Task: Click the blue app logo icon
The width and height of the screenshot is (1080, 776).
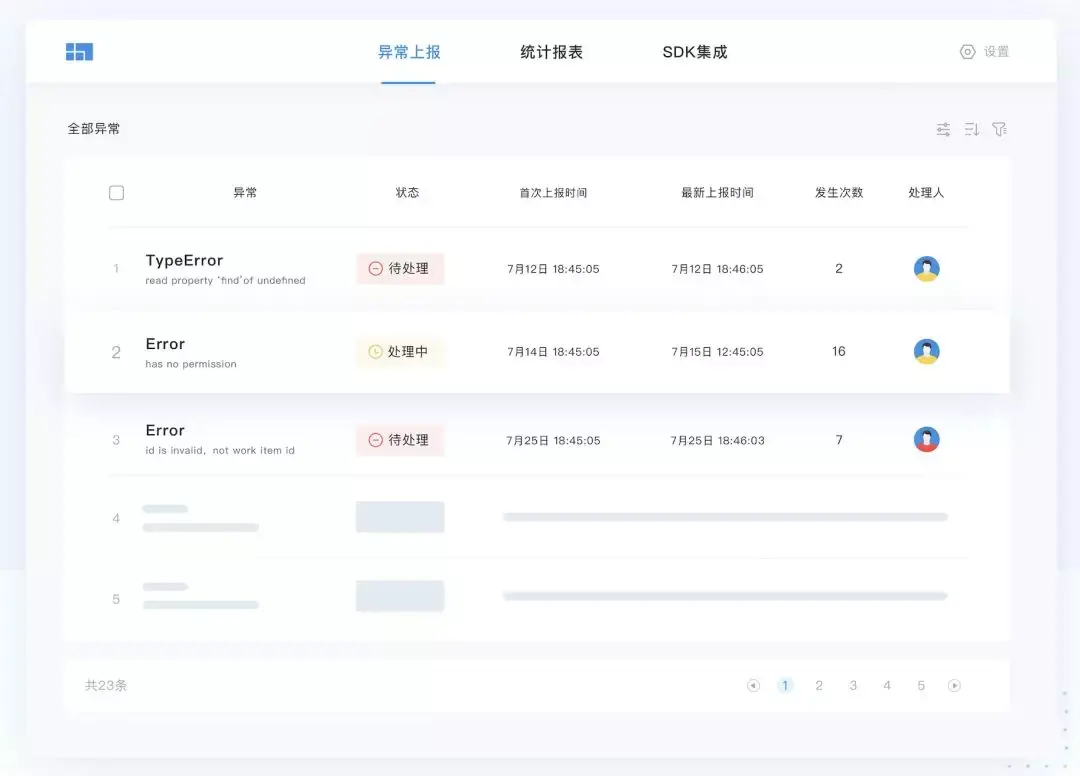Action: (x=79, y=52)
